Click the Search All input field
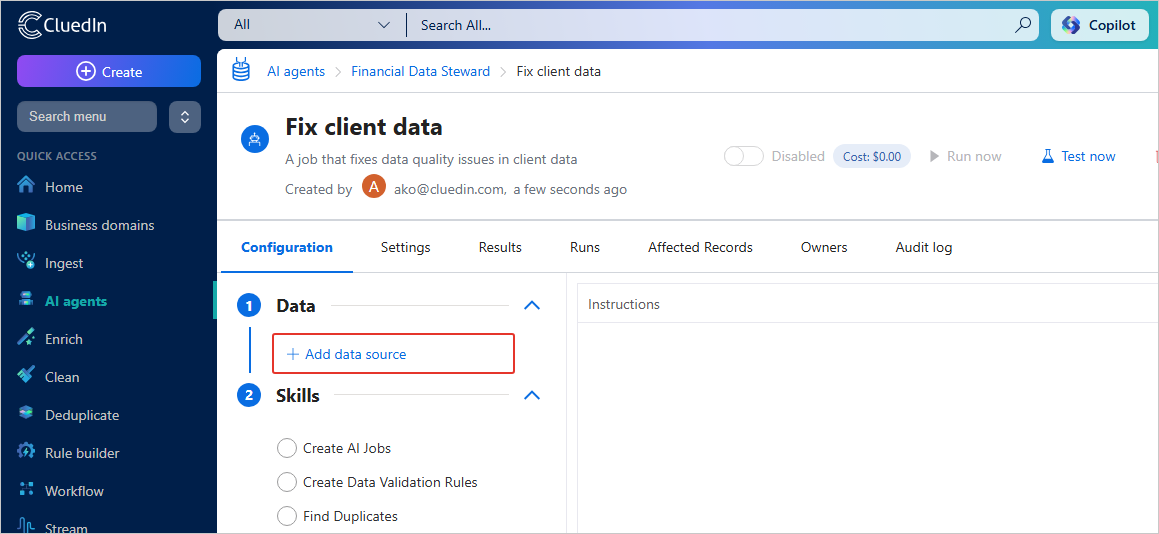Screen dimensions: 1159x534 coord(710,24)
